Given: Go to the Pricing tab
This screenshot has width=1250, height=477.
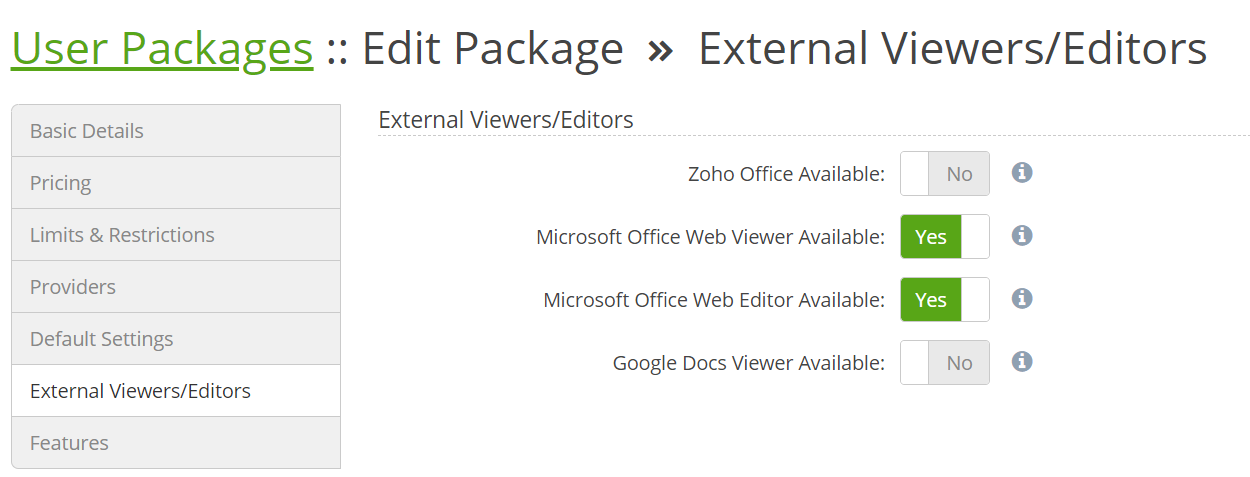Looking at the screenshot, I should pos(176,183).
